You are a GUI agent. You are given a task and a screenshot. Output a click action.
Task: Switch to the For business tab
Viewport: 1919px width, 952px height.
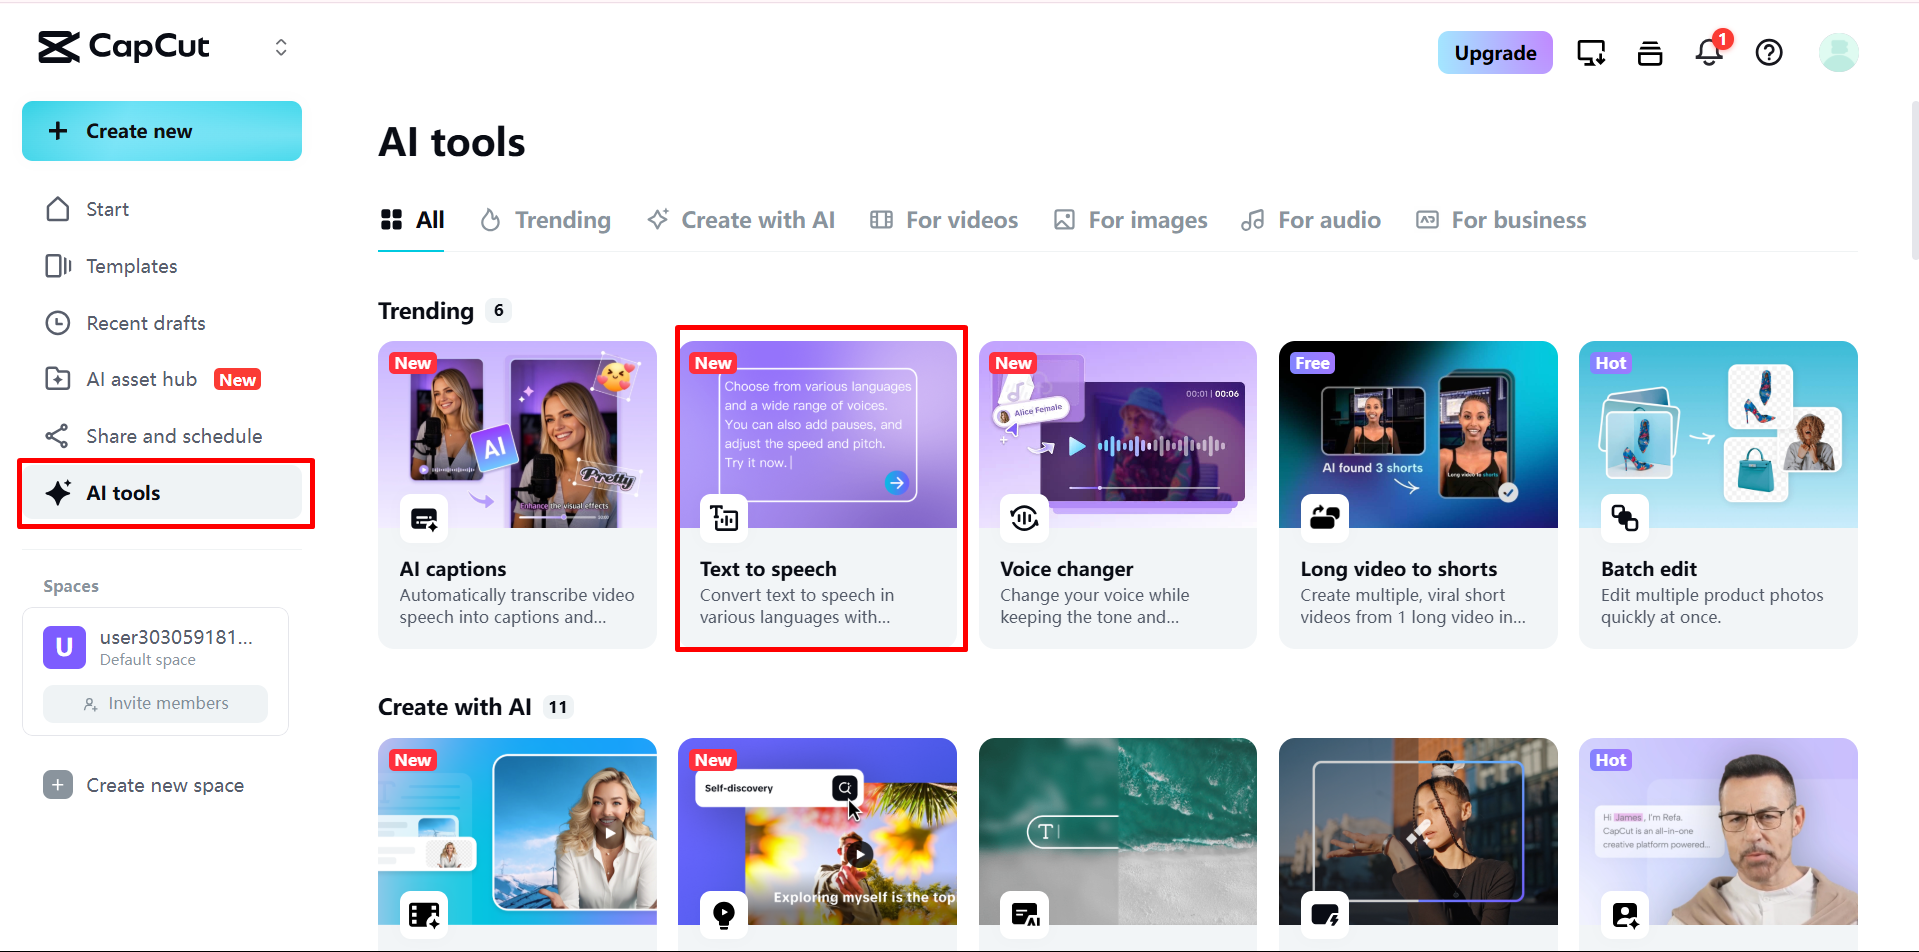click(1502, 220)
